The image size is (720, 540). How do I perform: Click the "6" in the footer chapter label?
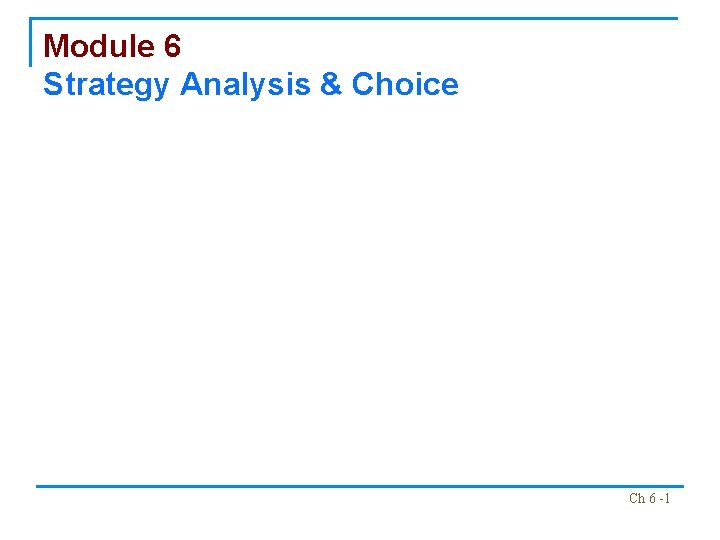(x=652, y=498)
